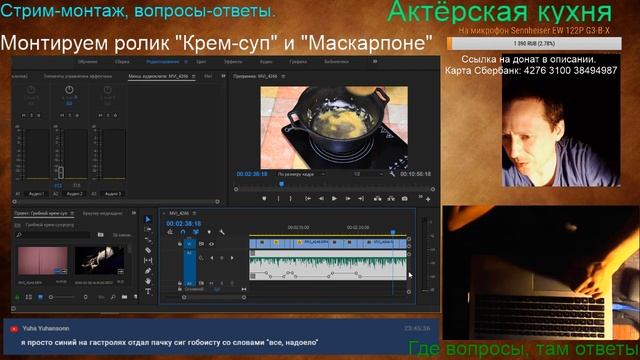Add marker in Program monitor transport

point(264,199)
